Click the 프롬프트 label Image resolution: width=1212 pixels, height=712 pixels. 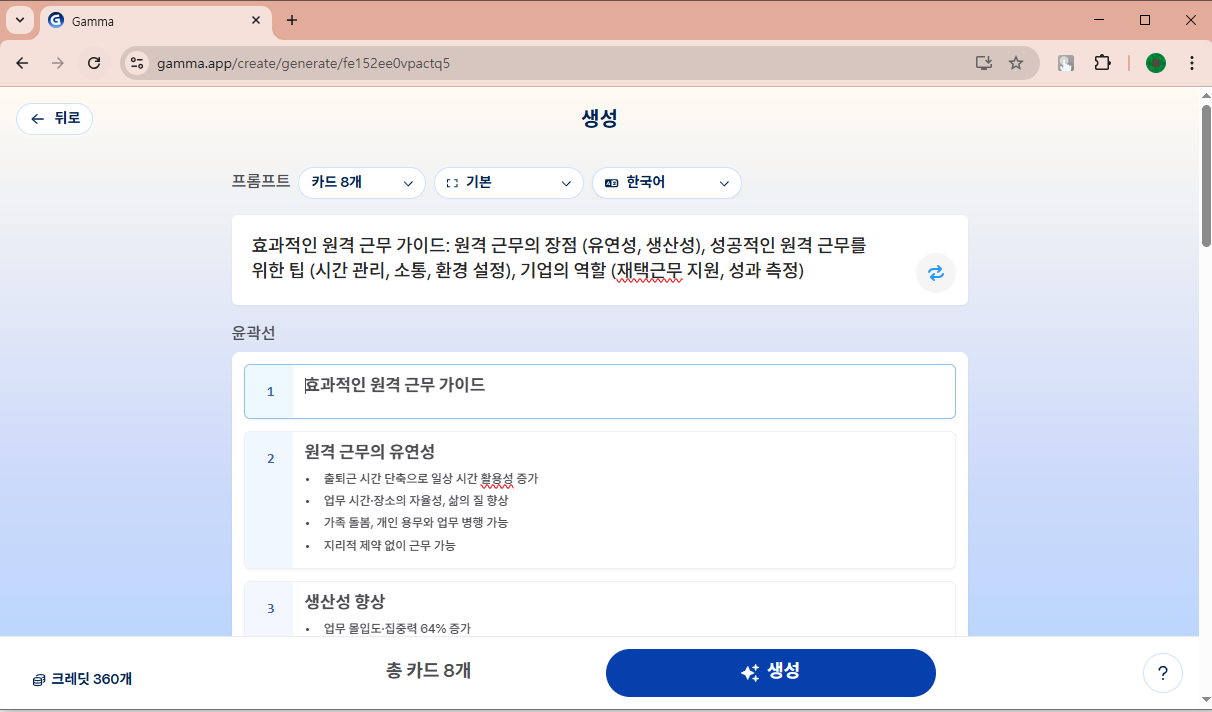[261, 182]
